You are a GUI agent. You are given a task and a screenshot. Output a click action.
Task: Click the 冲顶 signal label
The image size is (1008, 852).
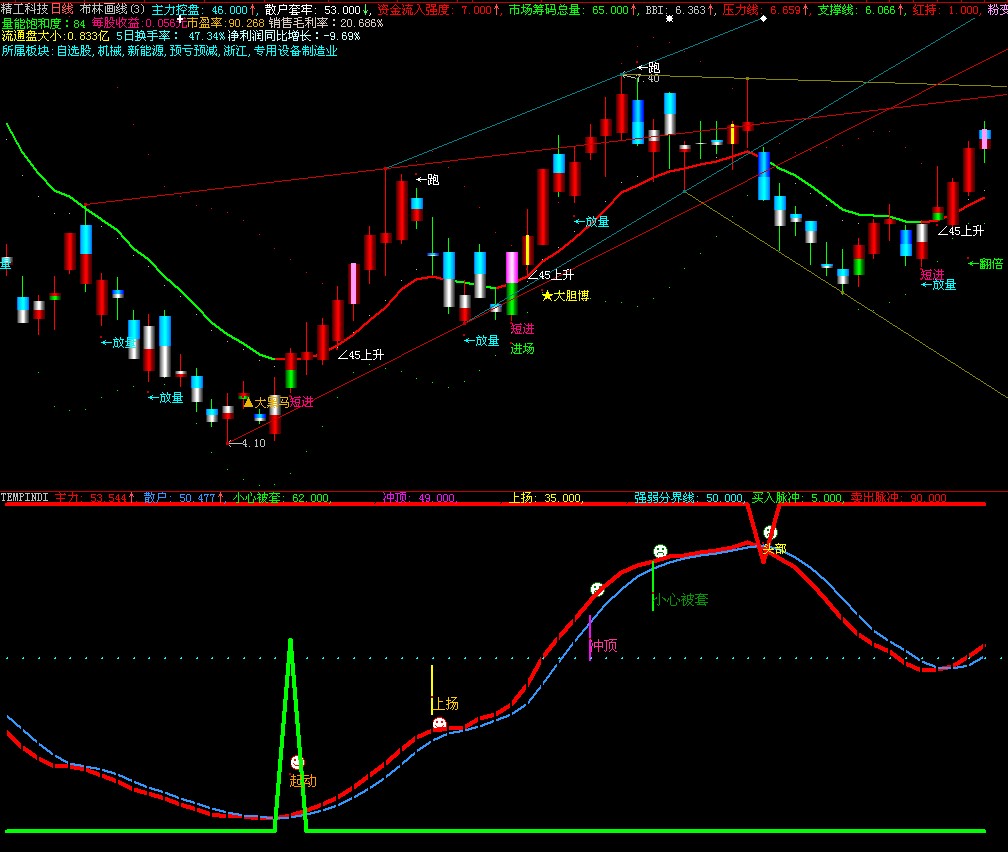pos(604,646)
